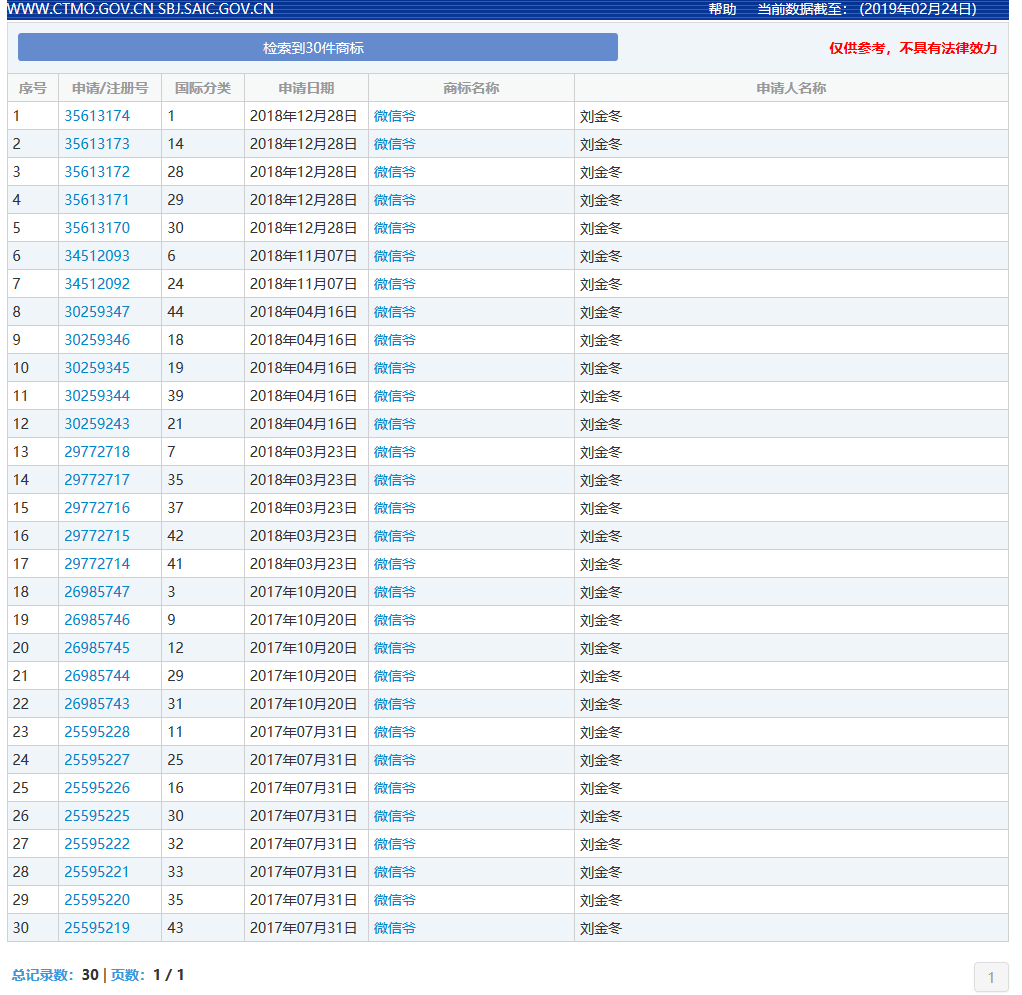
Task: Open 微信爷 link for registration 30259347
Action: [x=394, y=312]
